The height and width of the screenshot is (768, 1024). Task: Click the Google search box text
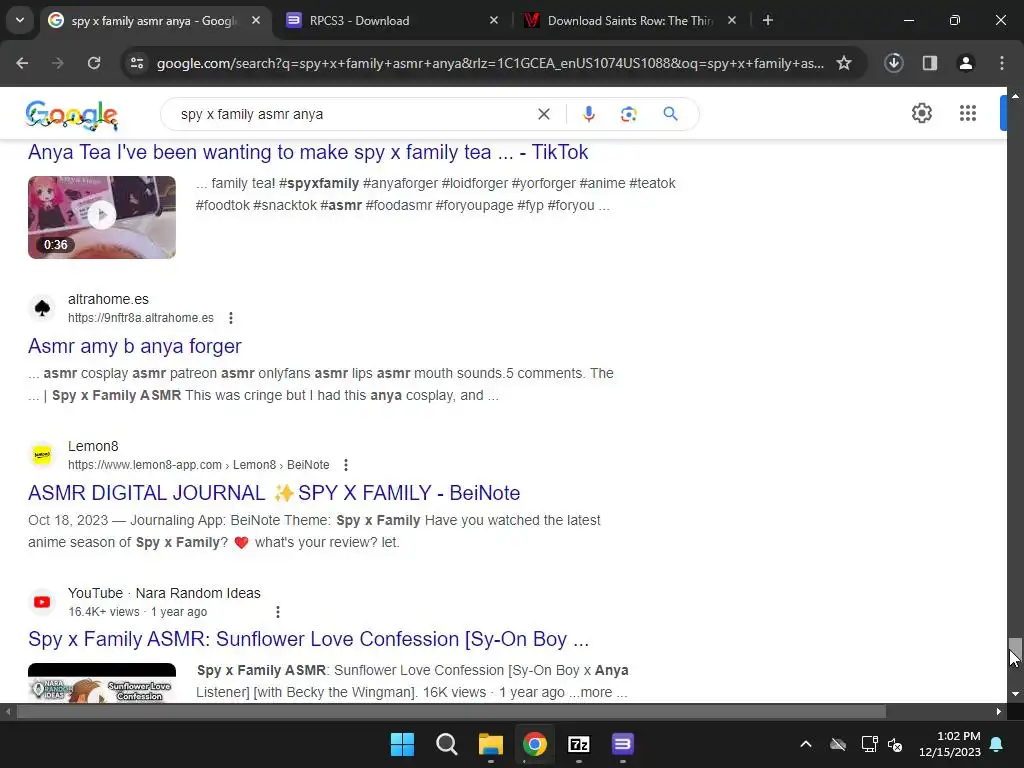click(x=252, y=114)
